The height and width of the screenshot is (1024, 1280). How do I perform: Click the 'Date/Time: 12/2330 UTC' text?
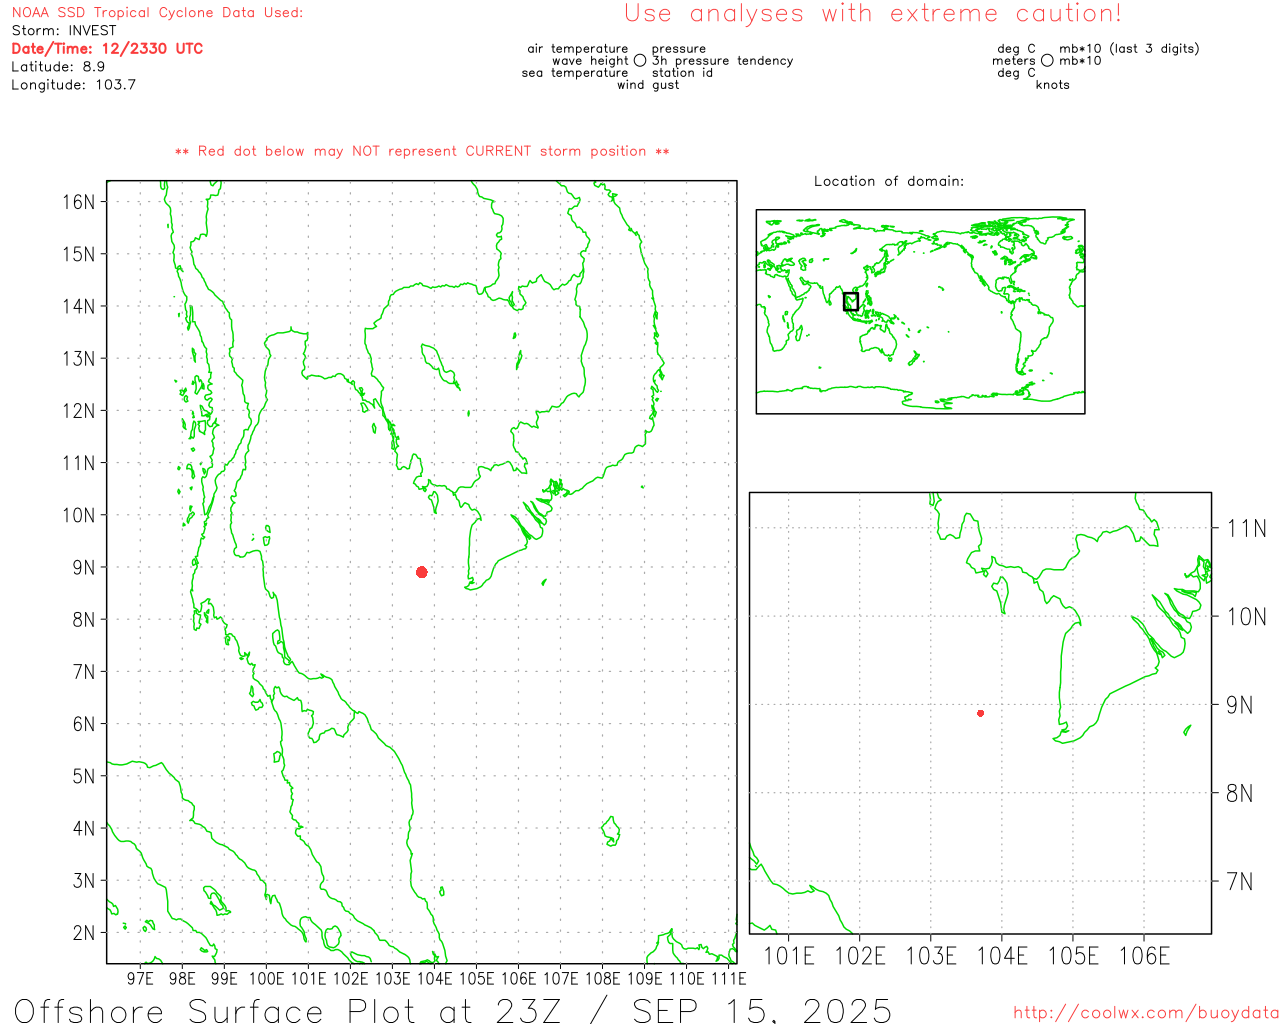(x=107, y=48)
